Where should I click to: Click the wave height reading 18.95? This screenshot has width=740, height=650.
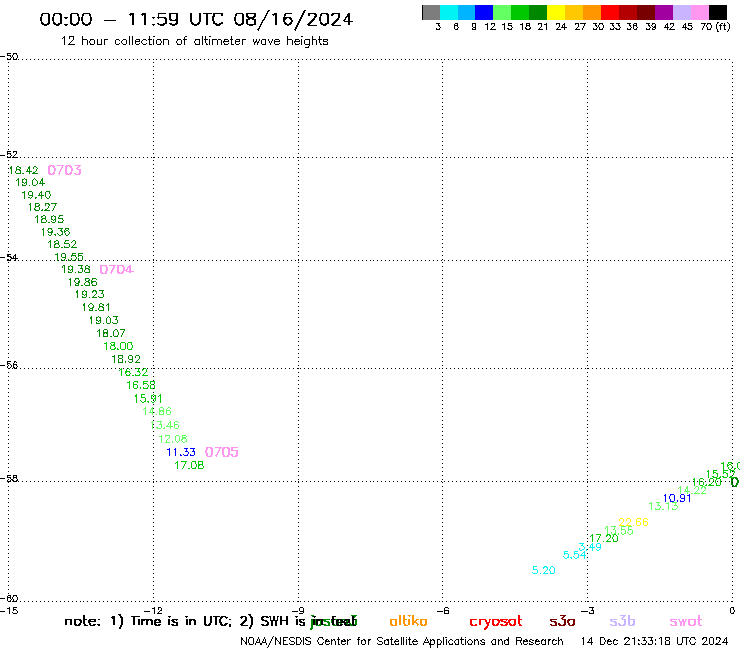click(x=49, y=219)
